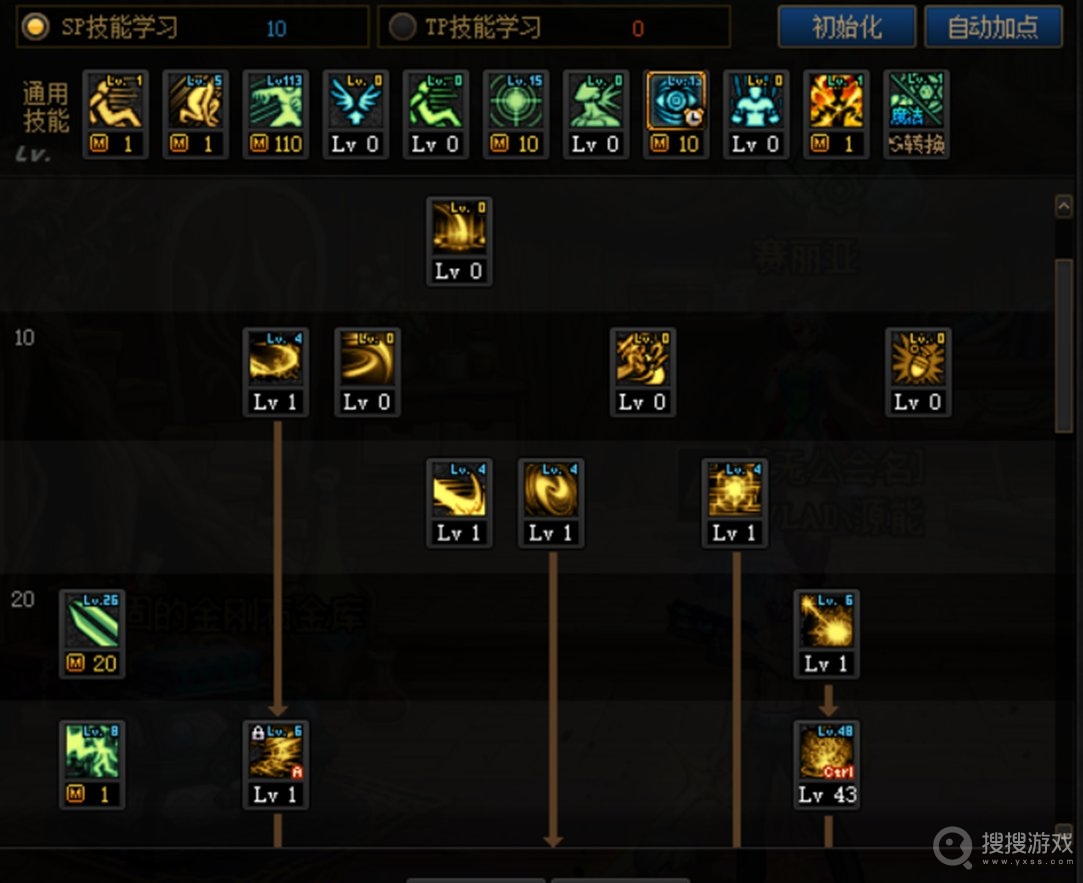Click the 魔法转换 conversion skill icon
1083x883 pixels.
tap(917, 115)
